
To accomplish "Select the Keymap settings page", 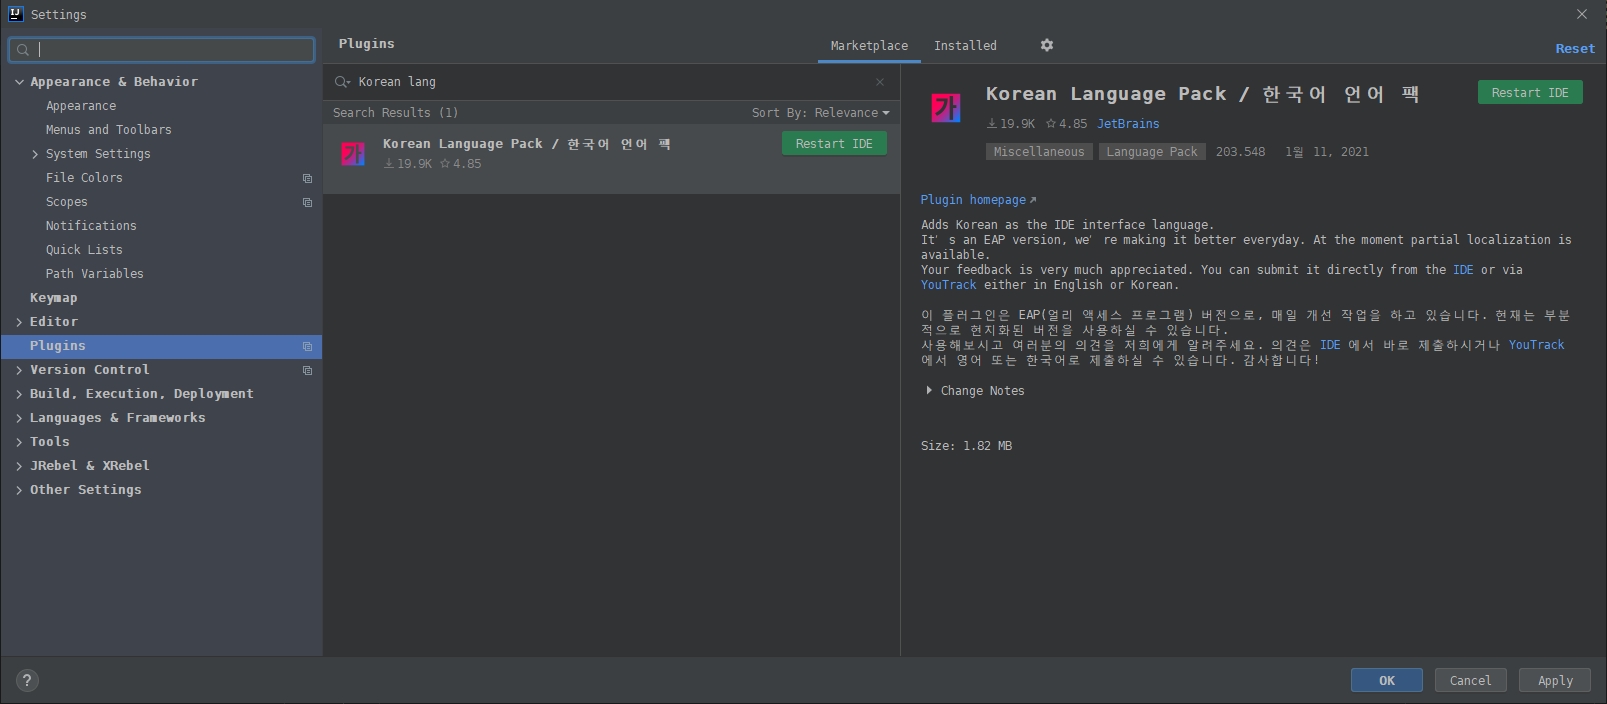I will [53, 298].
